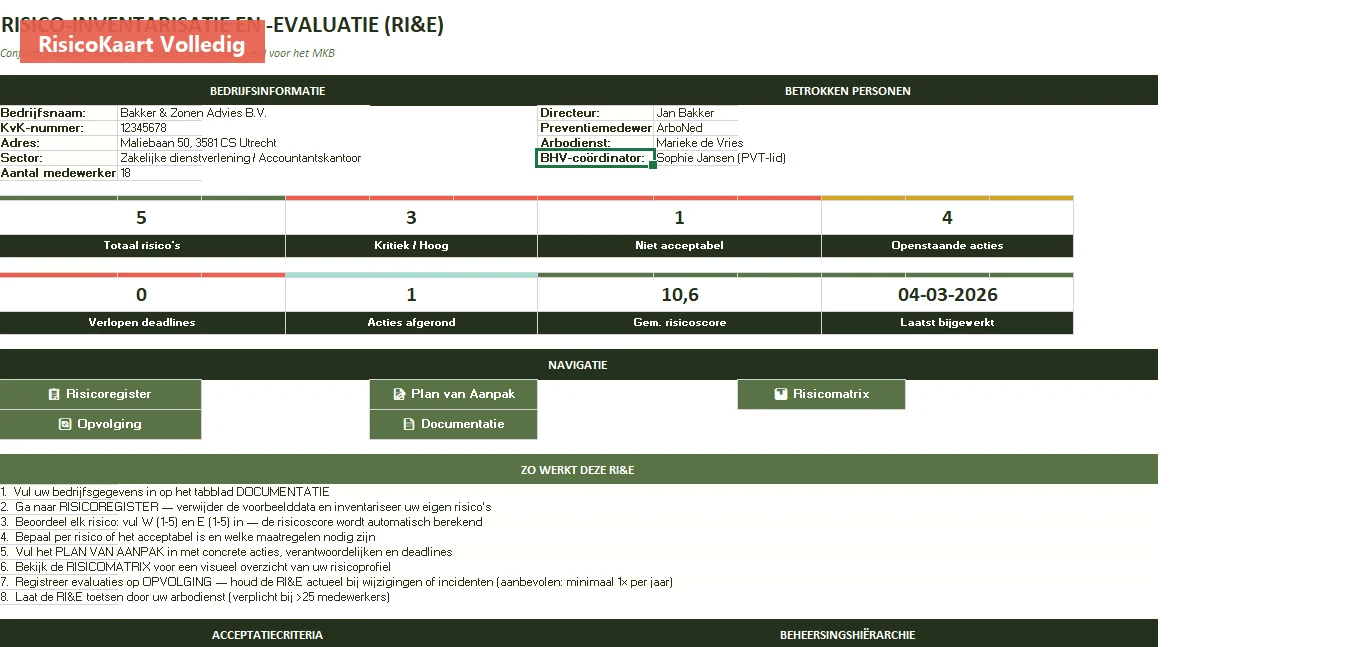Select the value 1 above Niet acceptabel
This screenshot has width=1353, height=647.
pos(679,218)
